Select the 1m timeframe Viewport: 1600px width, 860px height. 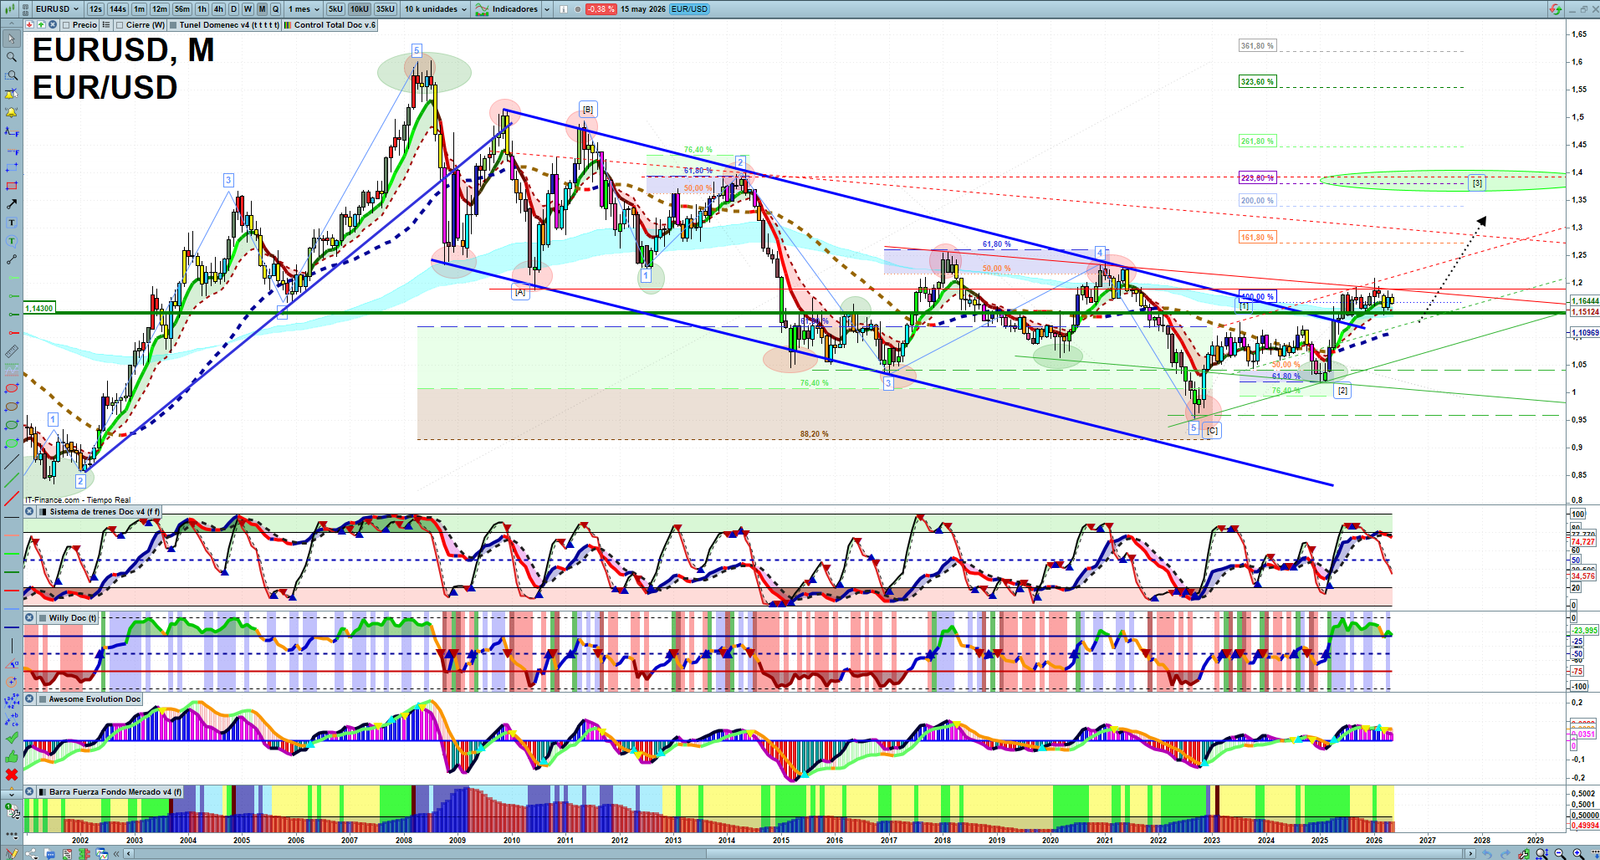(x=139, y=9)
